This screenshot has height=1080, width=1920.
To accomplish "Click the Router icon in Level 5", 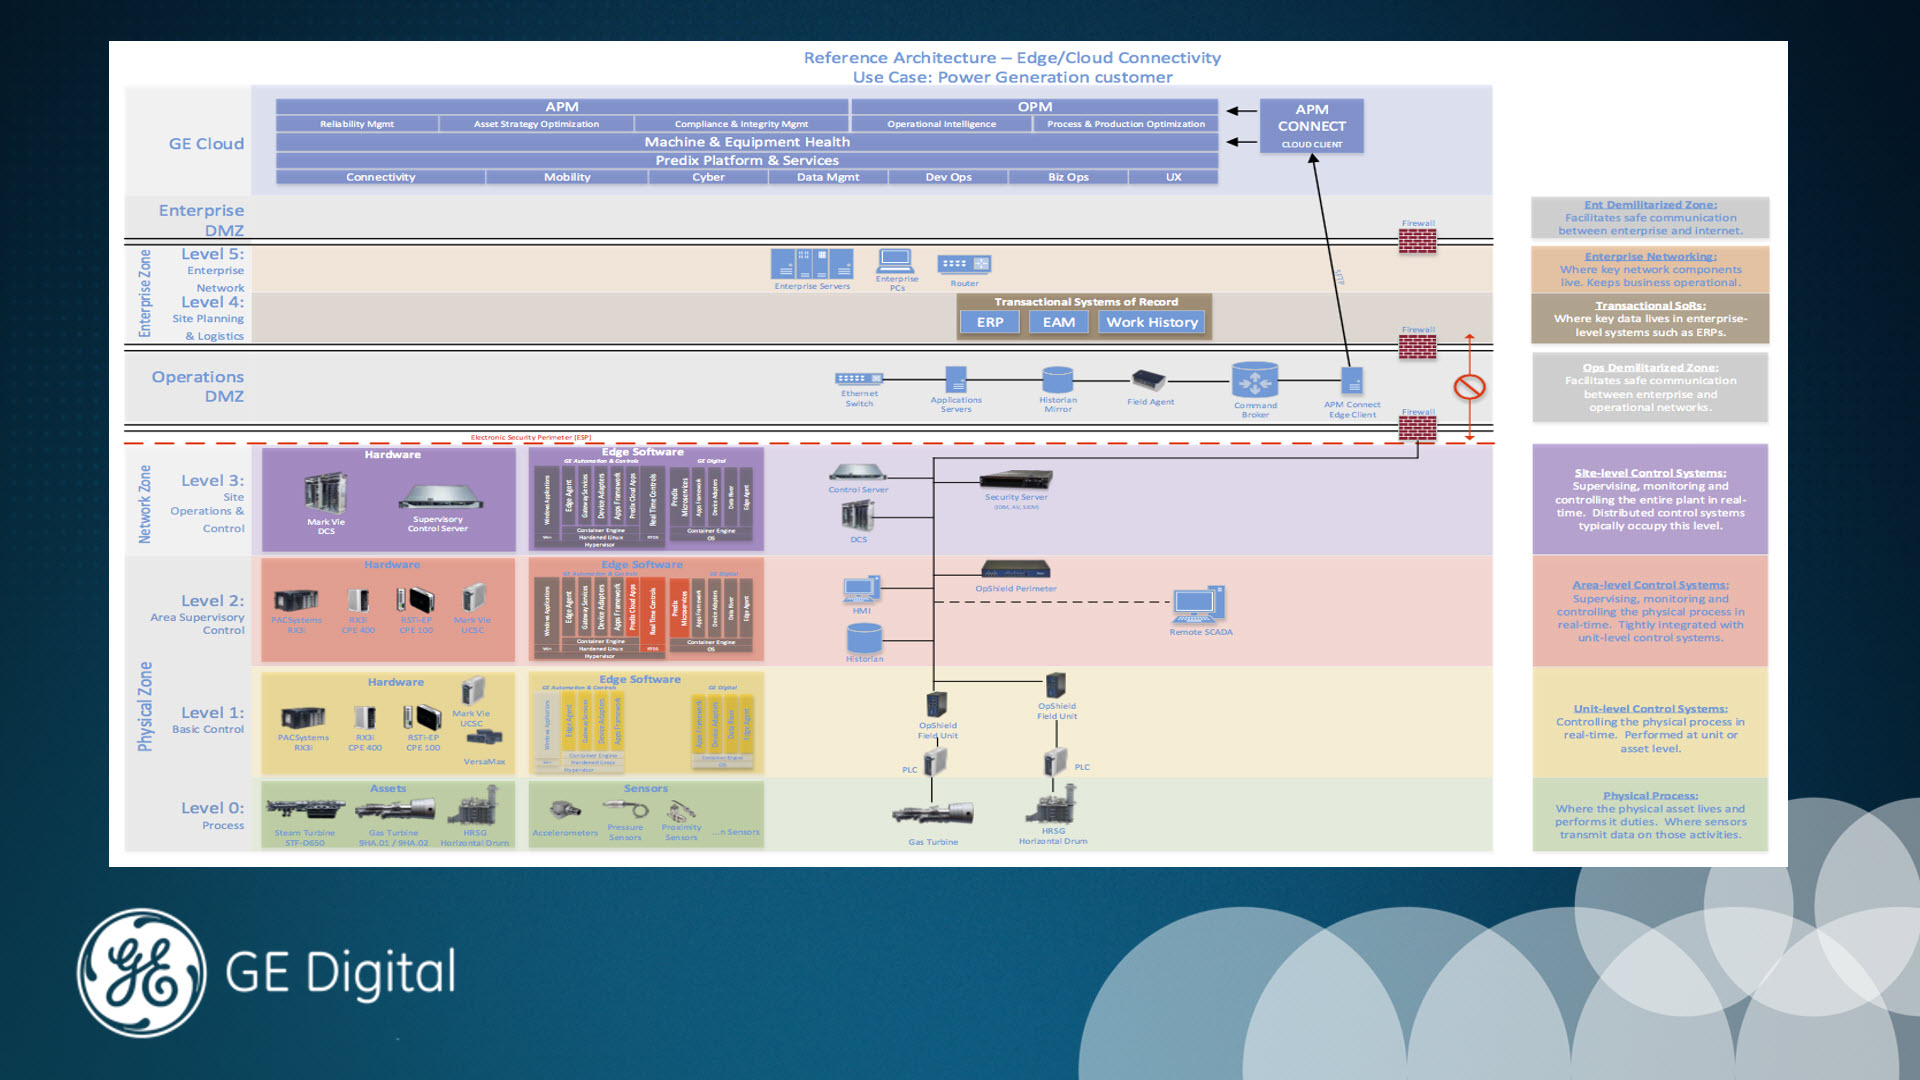I will click(964, 264).
